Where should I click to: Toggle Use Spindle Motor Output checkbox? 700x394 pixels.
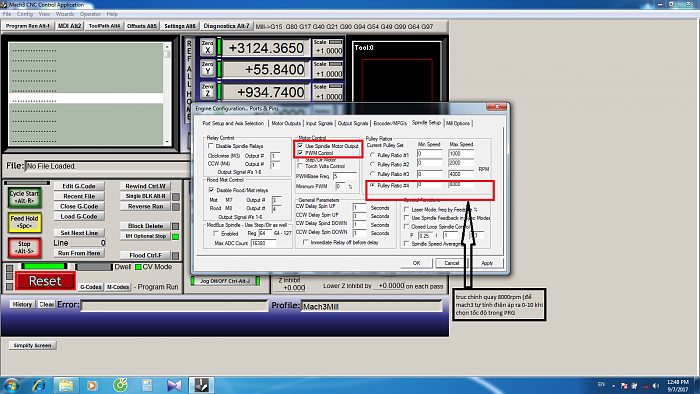(300, 146)
